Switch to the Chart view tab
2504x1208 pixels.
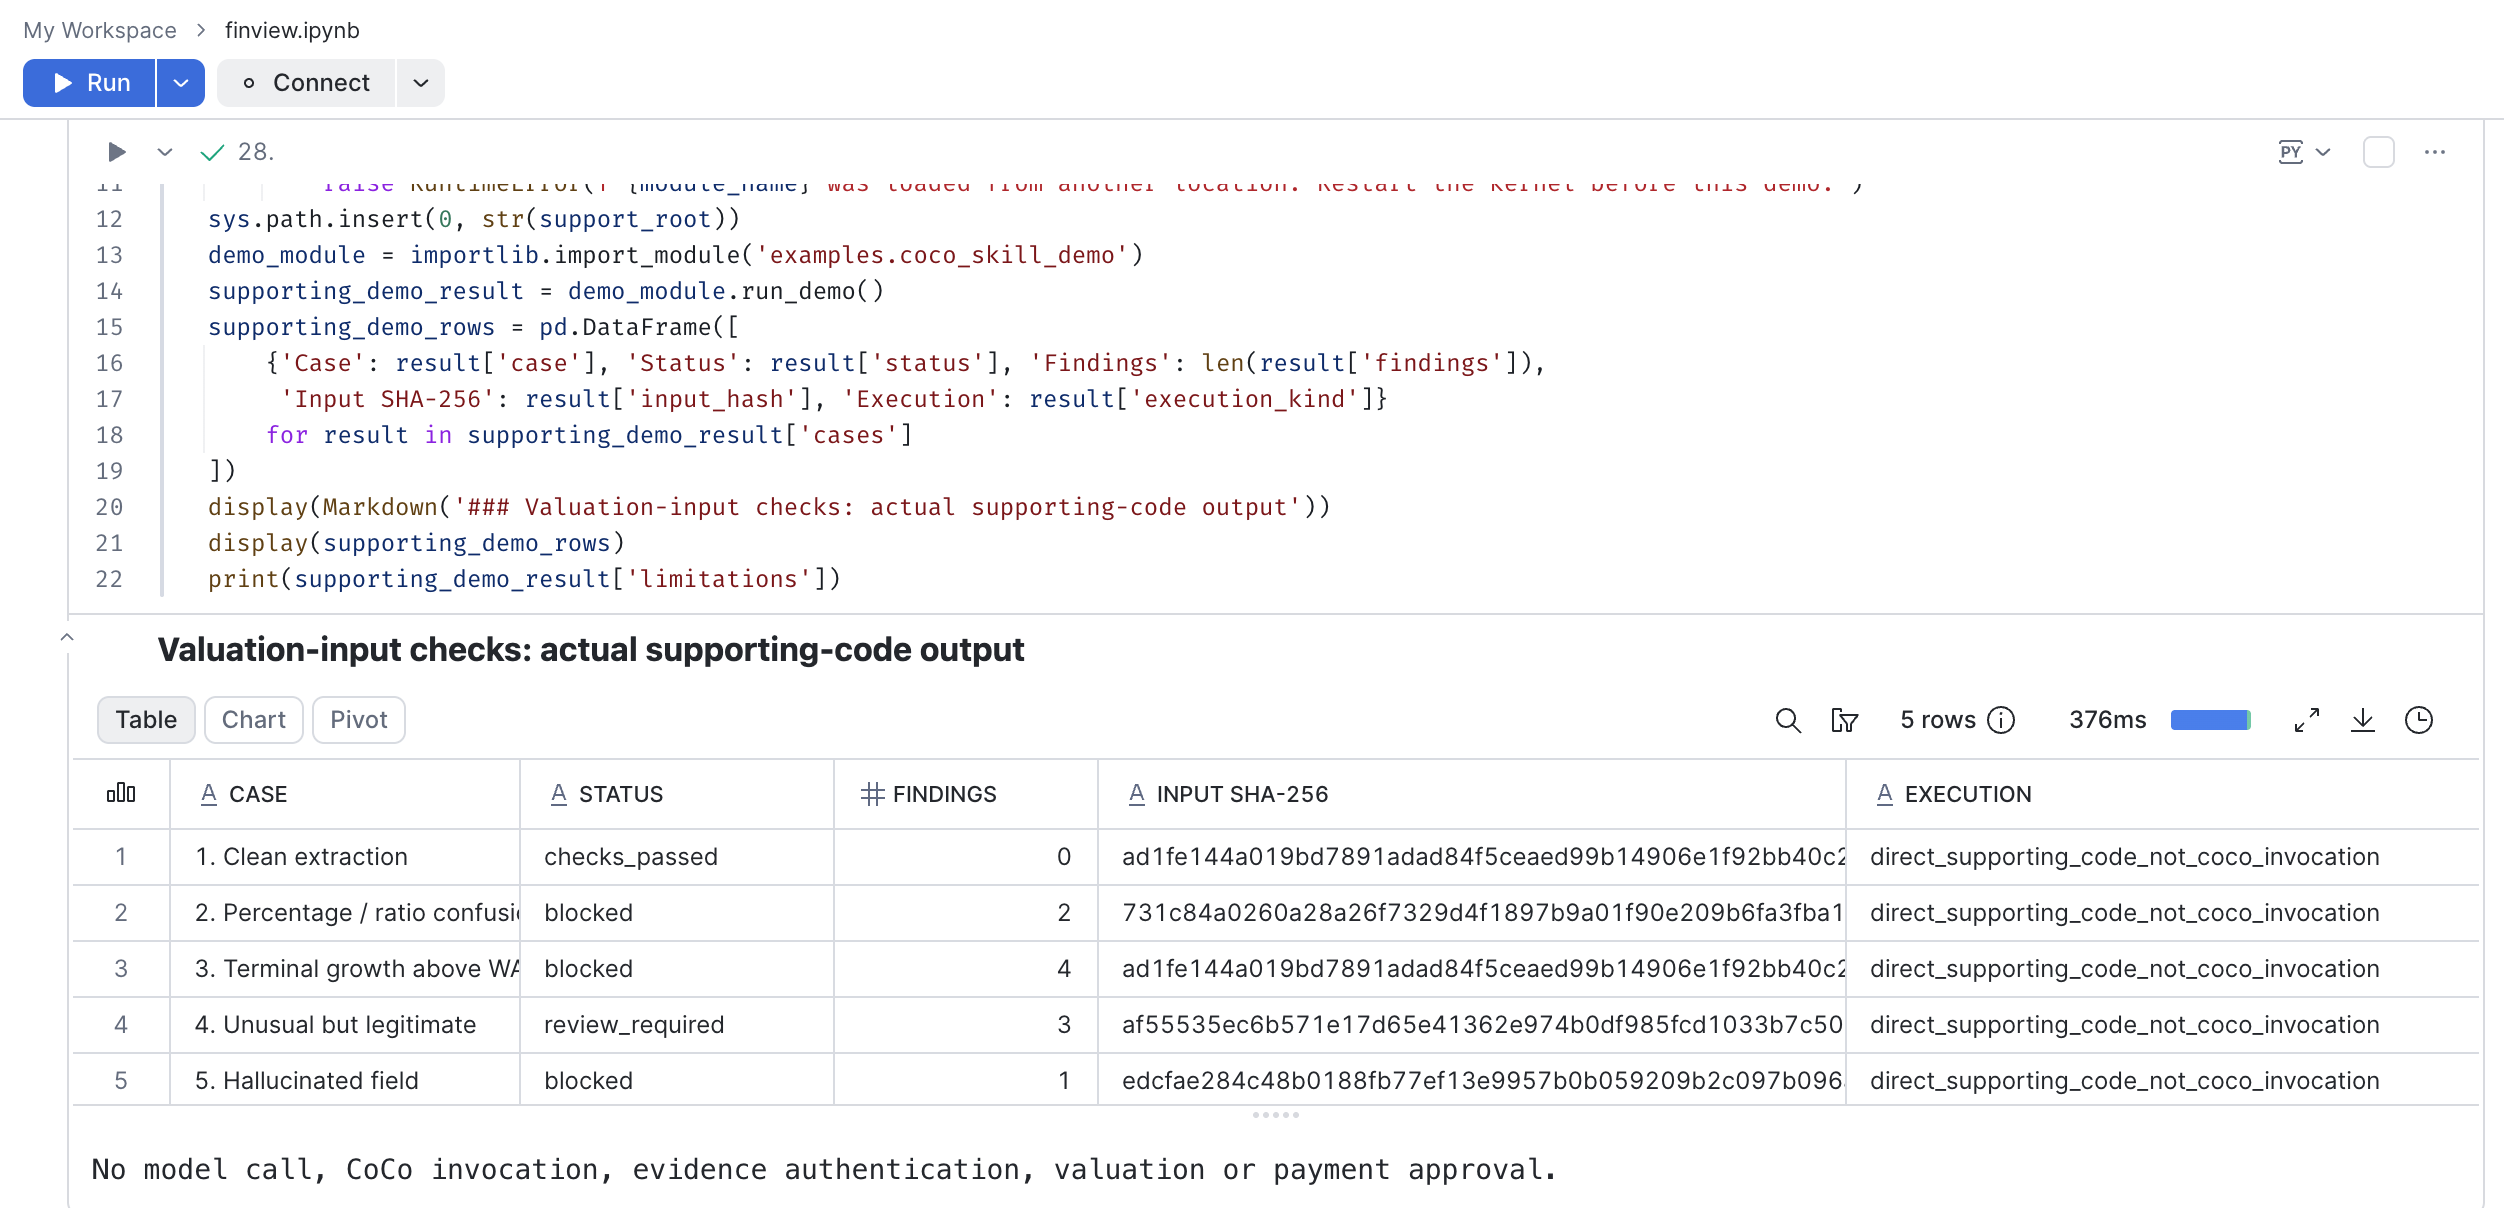254,720
